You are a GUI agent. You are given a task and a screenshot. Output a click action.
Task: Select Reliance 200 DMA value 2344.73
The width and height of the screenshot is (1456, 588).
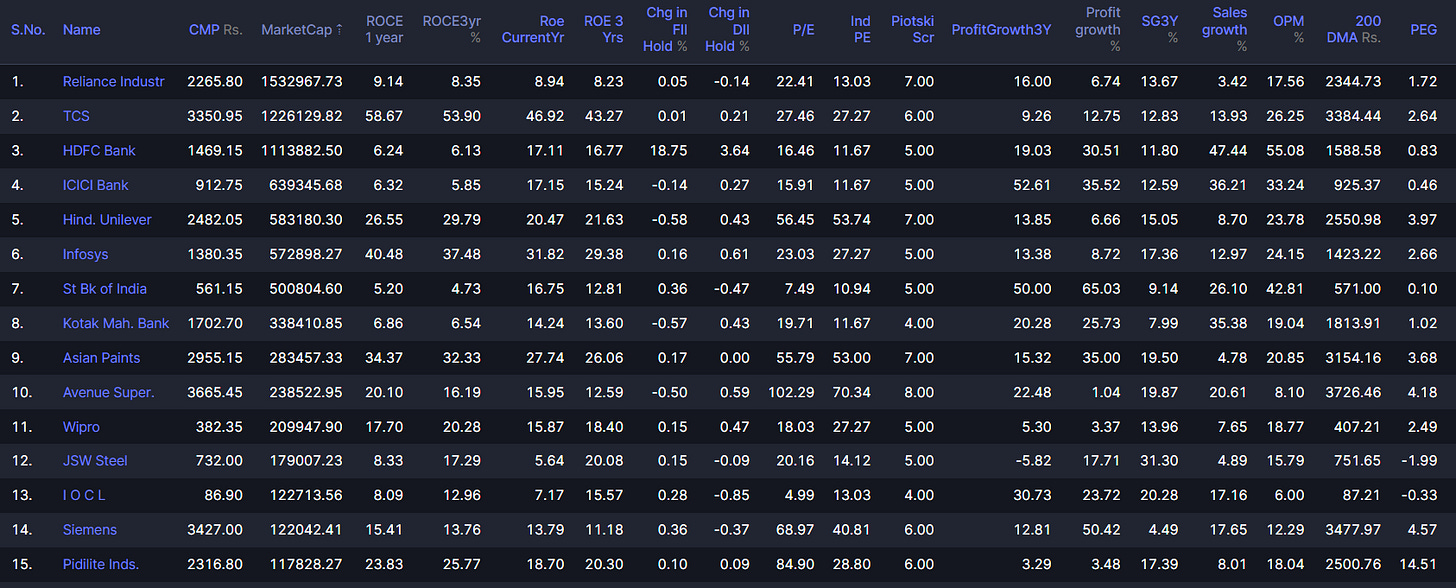(1352, 81)
